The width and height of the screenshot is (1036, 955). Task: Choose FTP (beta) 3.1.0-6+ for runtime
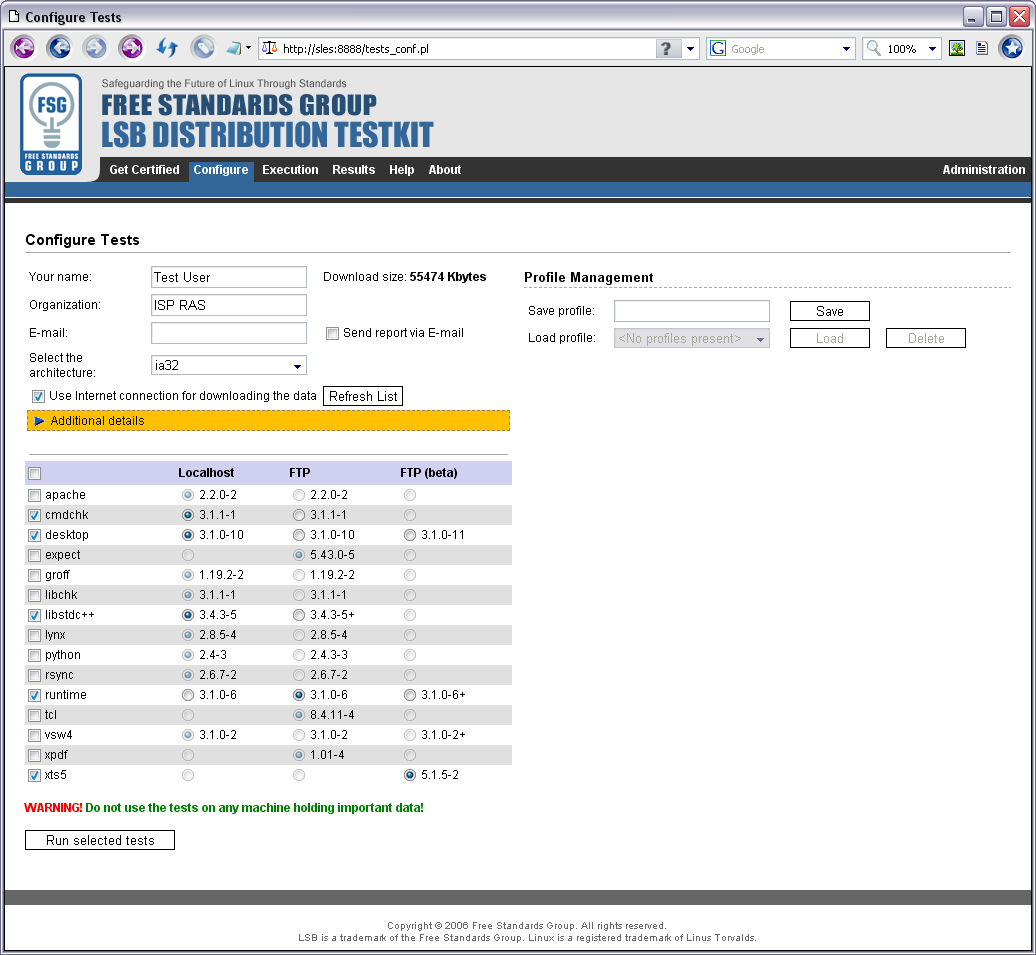(410, 695)
